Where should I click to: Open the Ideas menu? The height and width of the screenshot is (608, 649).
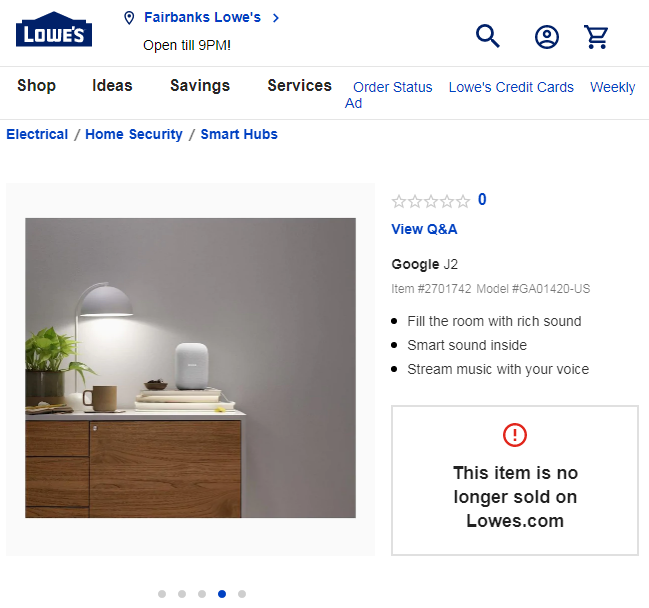click(112, 86)
